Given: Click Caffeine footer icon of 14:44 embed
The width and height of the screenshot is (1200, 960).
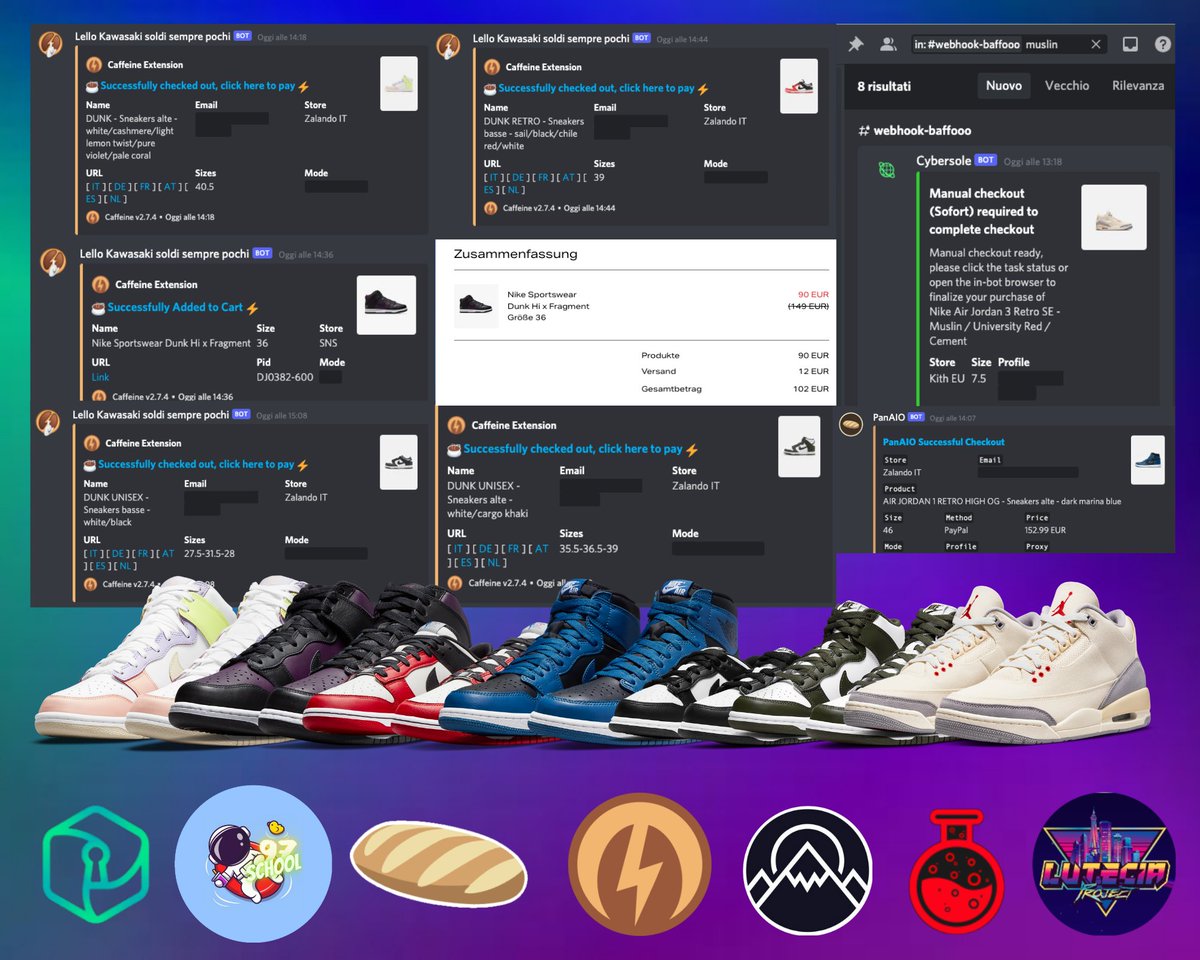Looking at the screenshot, I should [x=491, y=209].
